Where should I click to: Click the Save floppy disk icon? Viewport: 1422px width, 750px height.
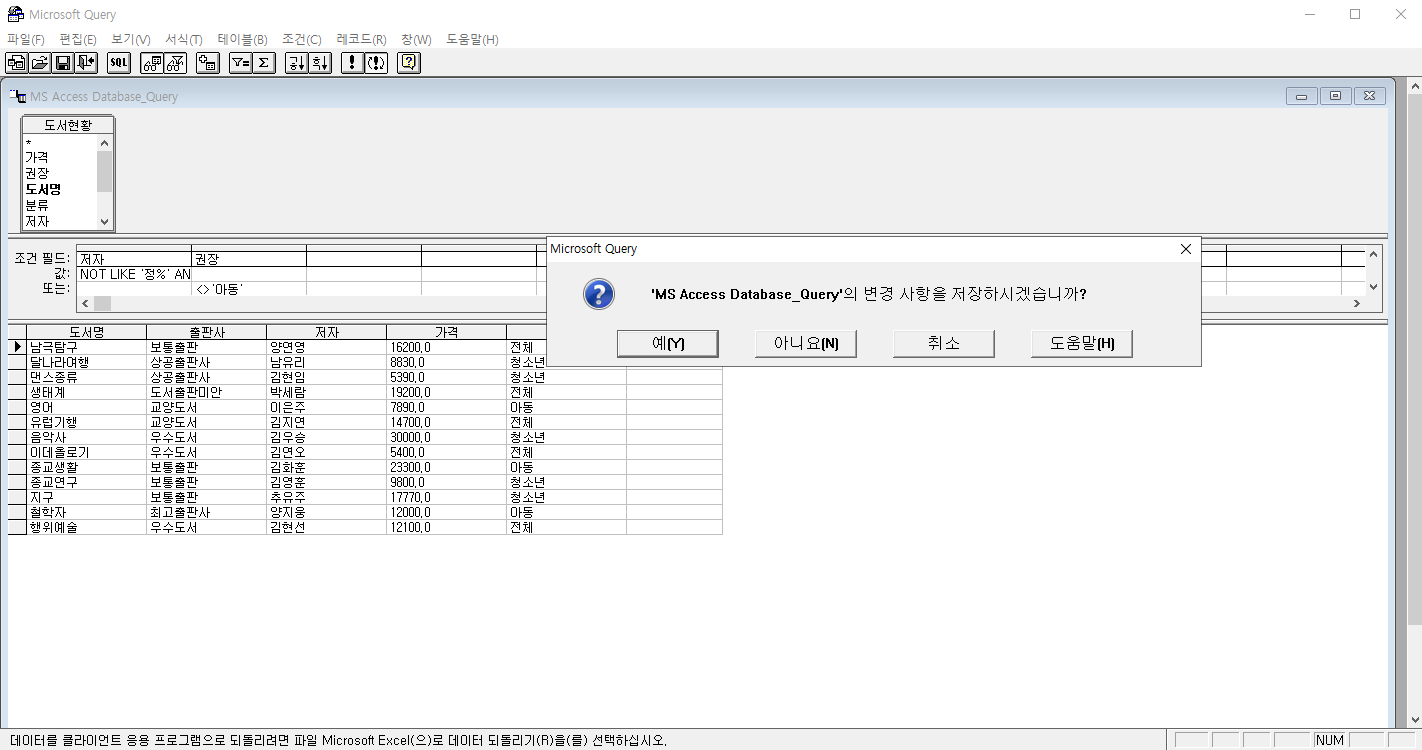point(63,63)
